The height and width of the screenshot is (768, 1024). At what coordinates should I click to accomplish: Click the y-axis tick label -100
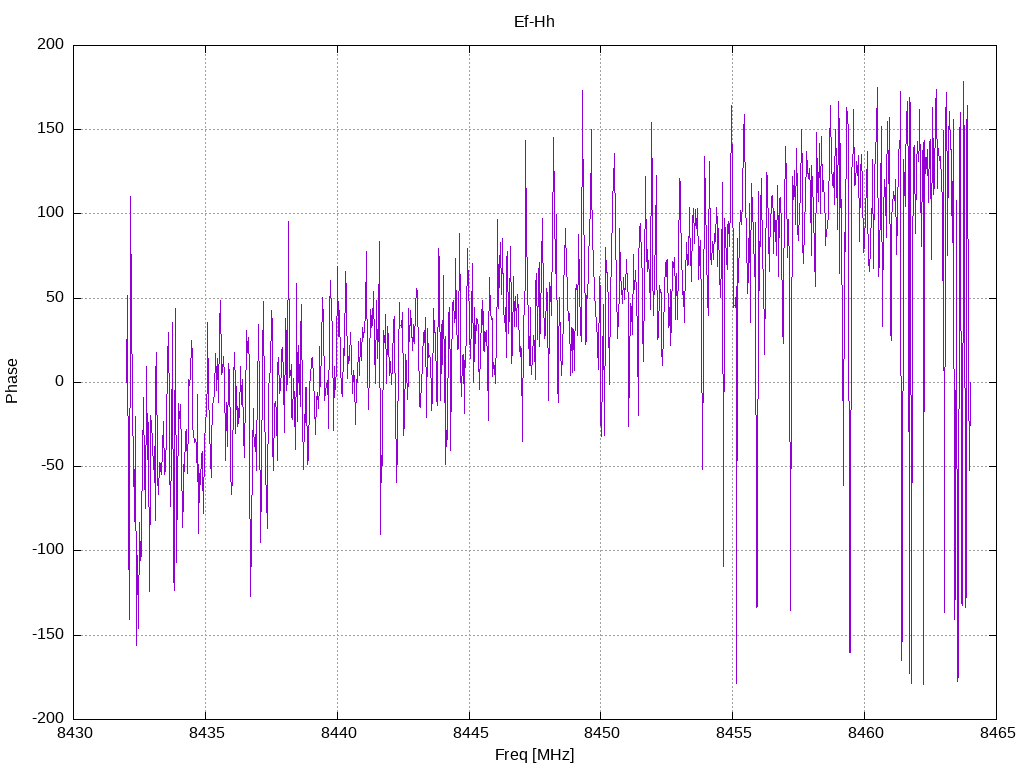(48, 550)
